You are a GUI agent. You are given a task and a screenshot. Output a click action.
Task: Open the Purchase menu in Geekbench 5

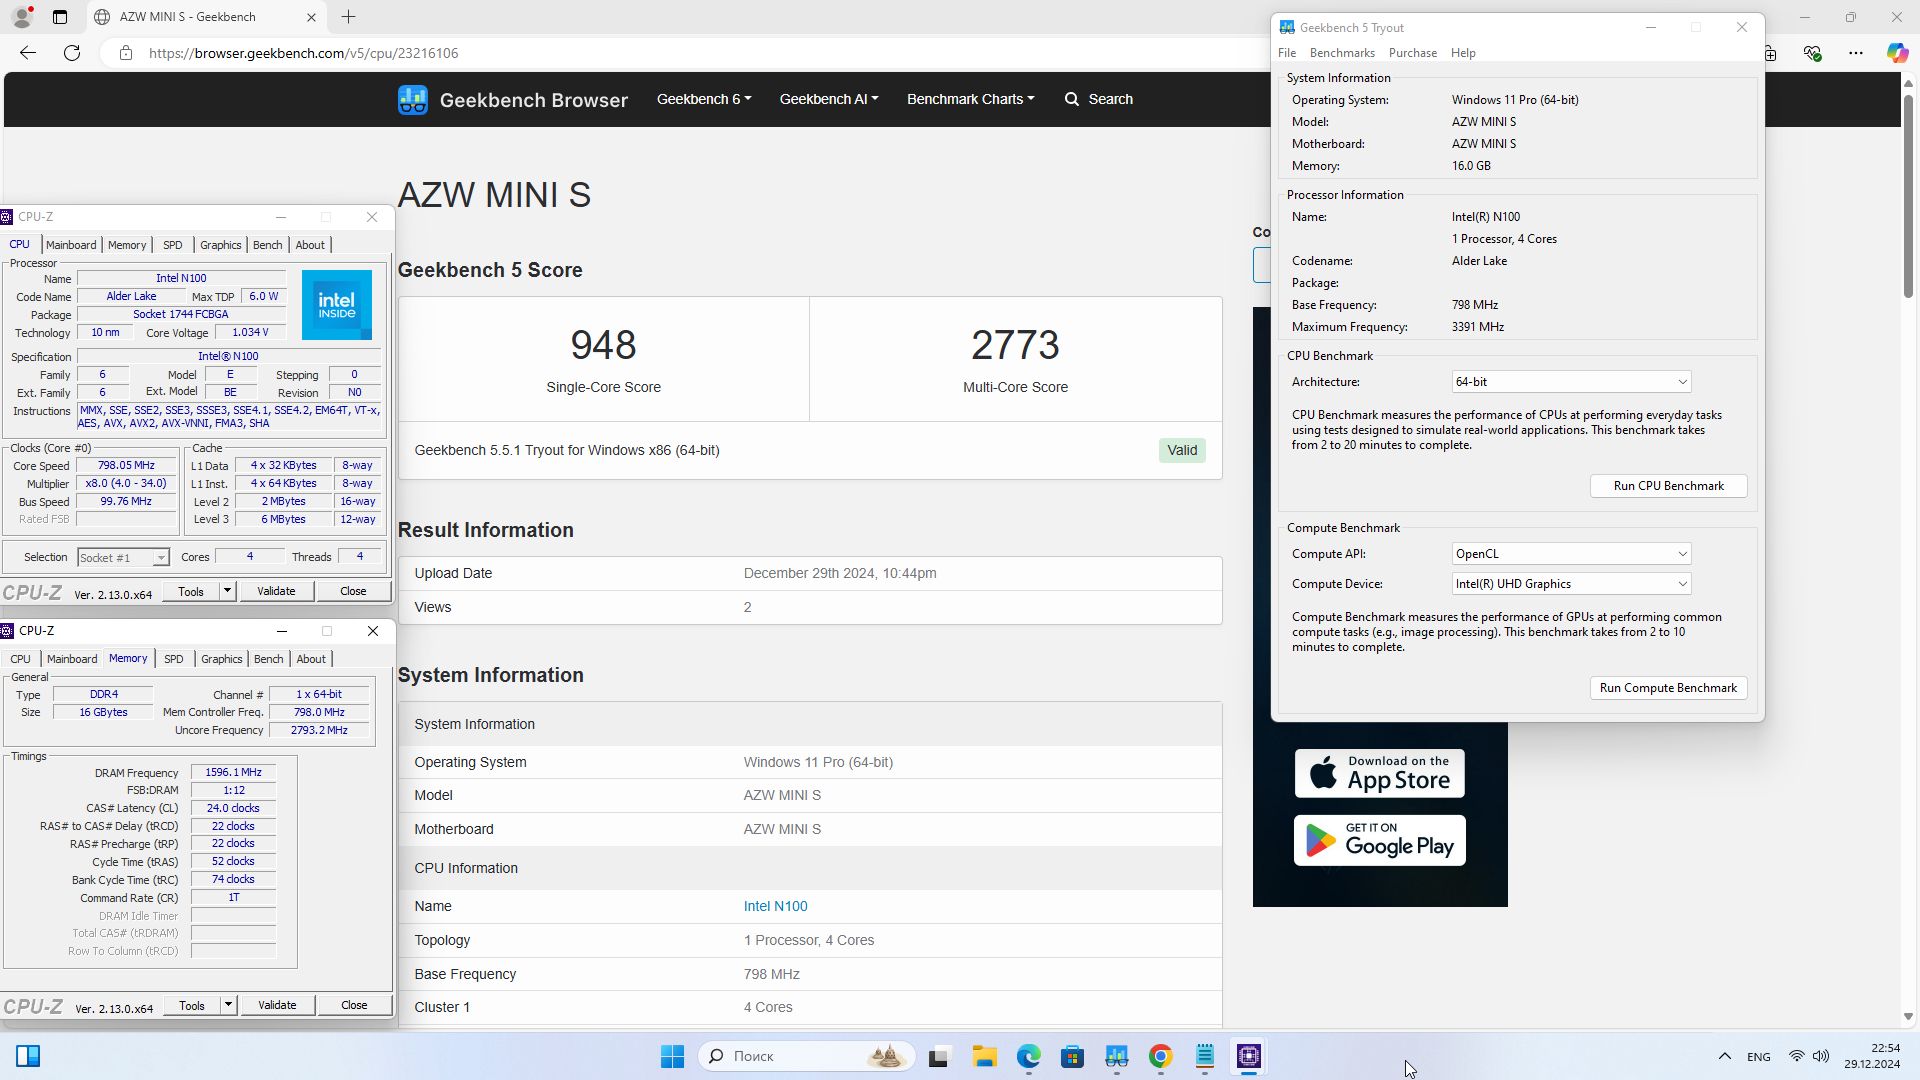coord(1412,53)
